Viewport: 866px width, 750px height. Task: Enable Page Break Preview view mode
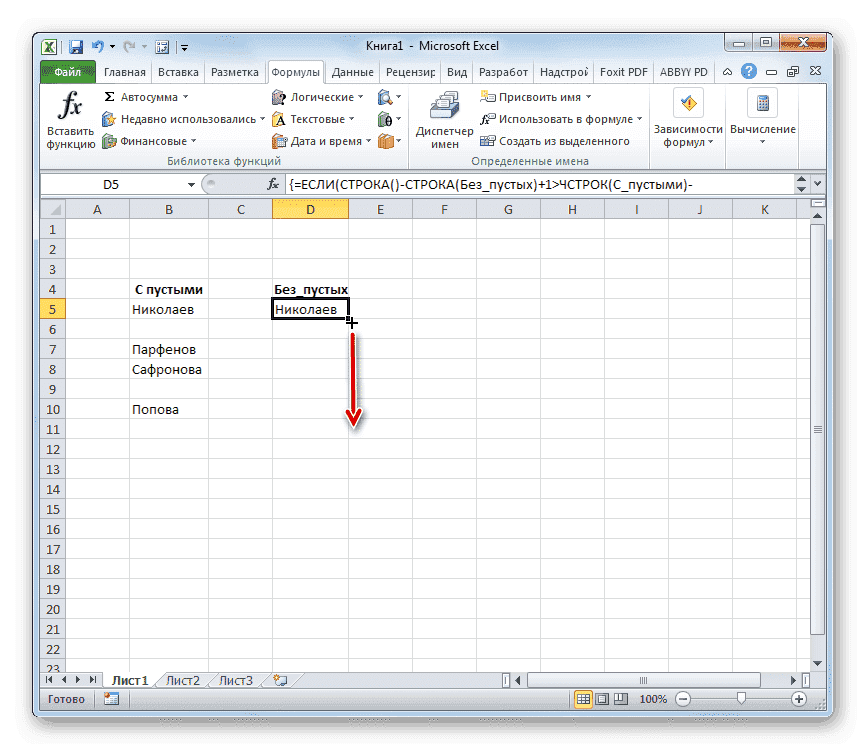(x=620, y=698)
